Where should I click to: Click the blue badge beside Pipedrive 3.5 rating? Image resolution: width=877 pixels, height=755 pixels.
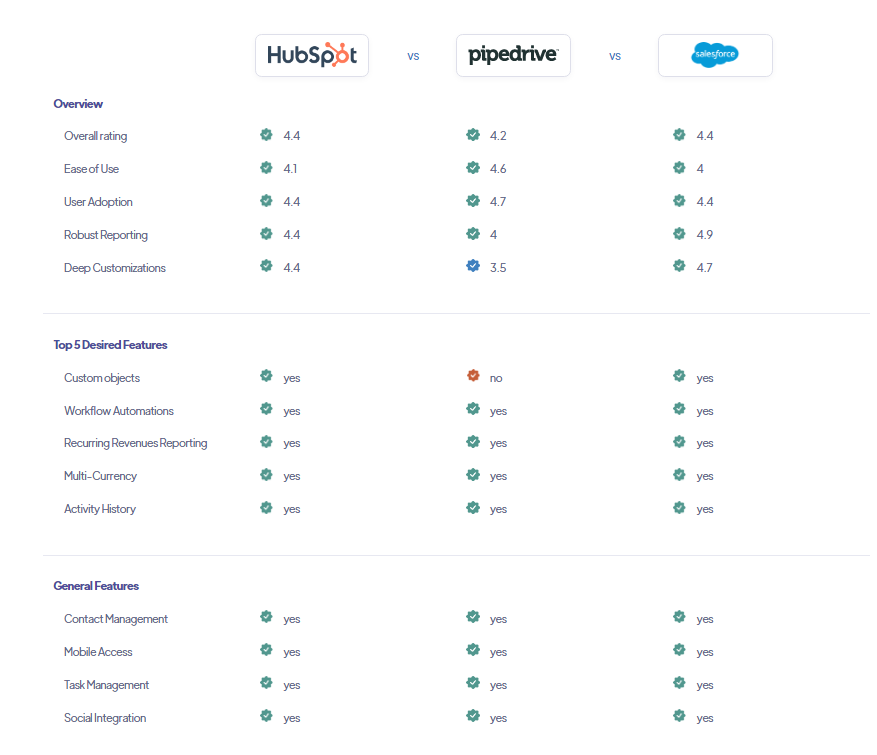(x=473, y=266)
